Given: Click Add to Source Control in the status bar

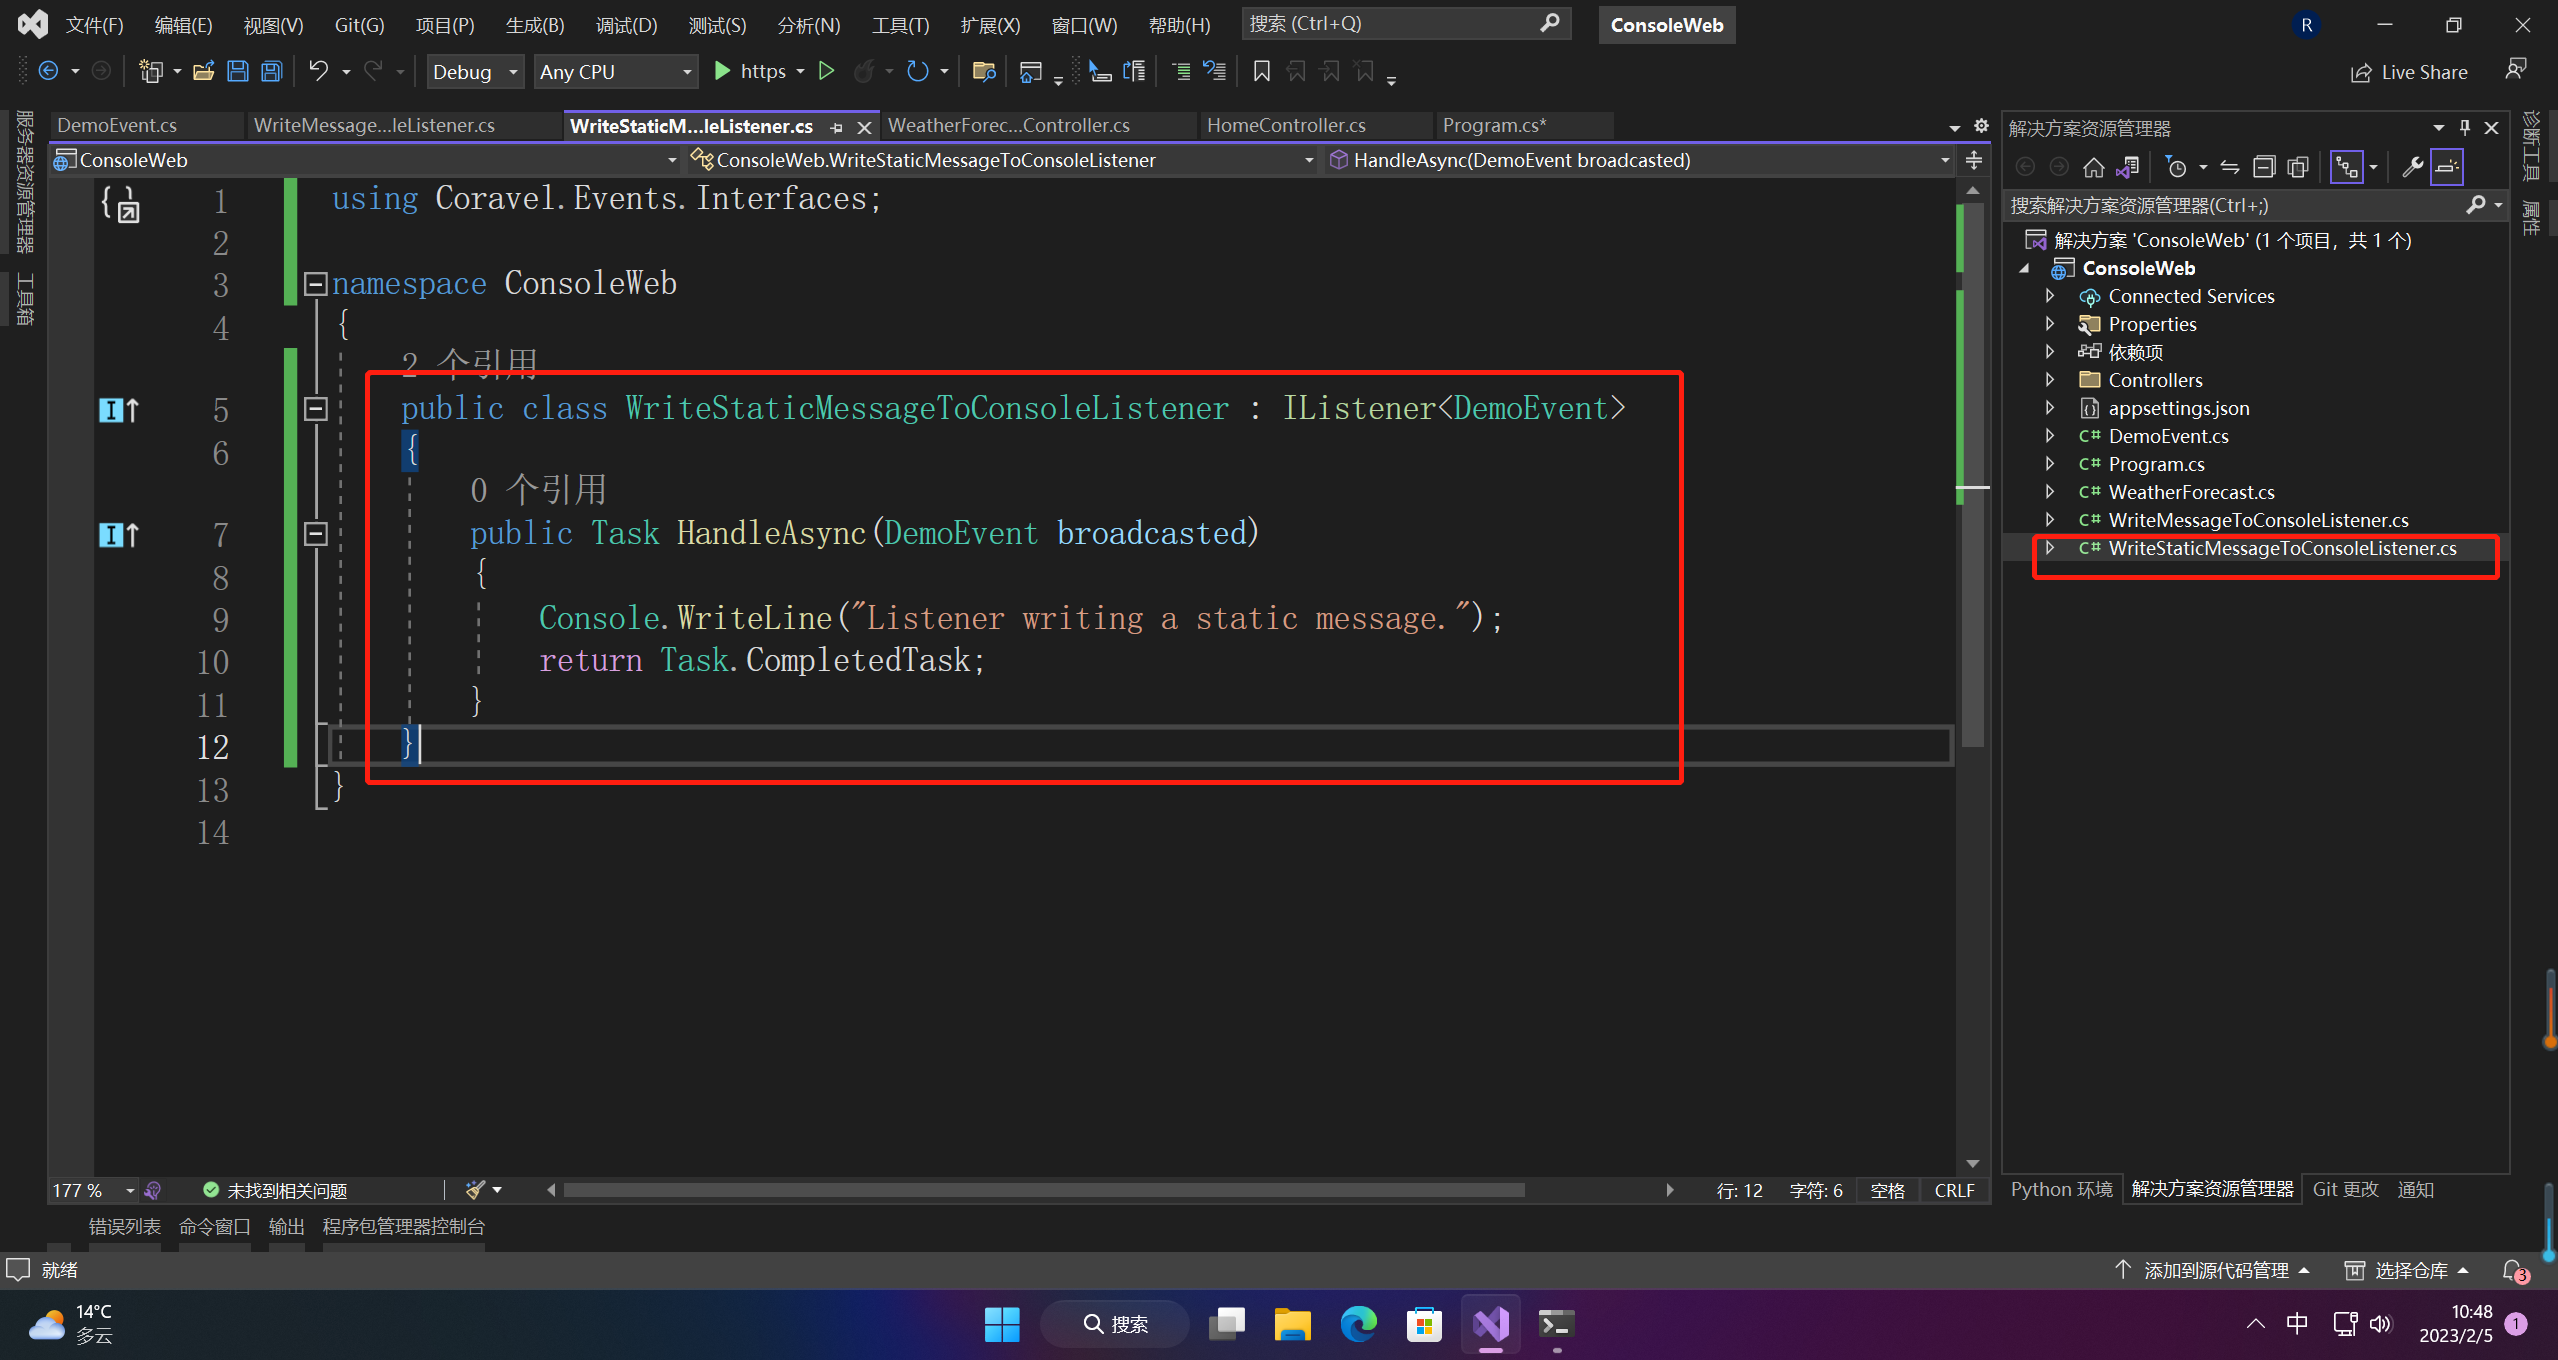Looking at the screenshot, I should pyautogui.click(x=2214, y=1270).
